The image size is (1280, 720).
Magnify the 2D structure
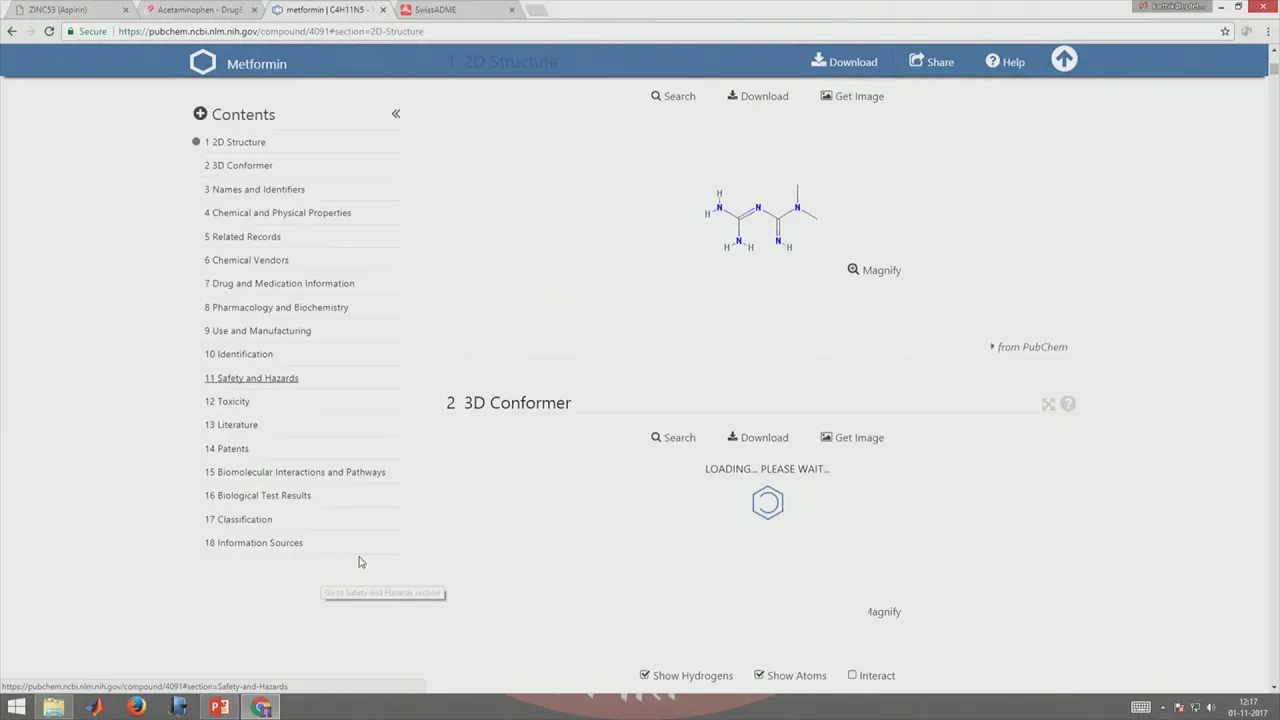pyautogui.click(x=874, y=270)
